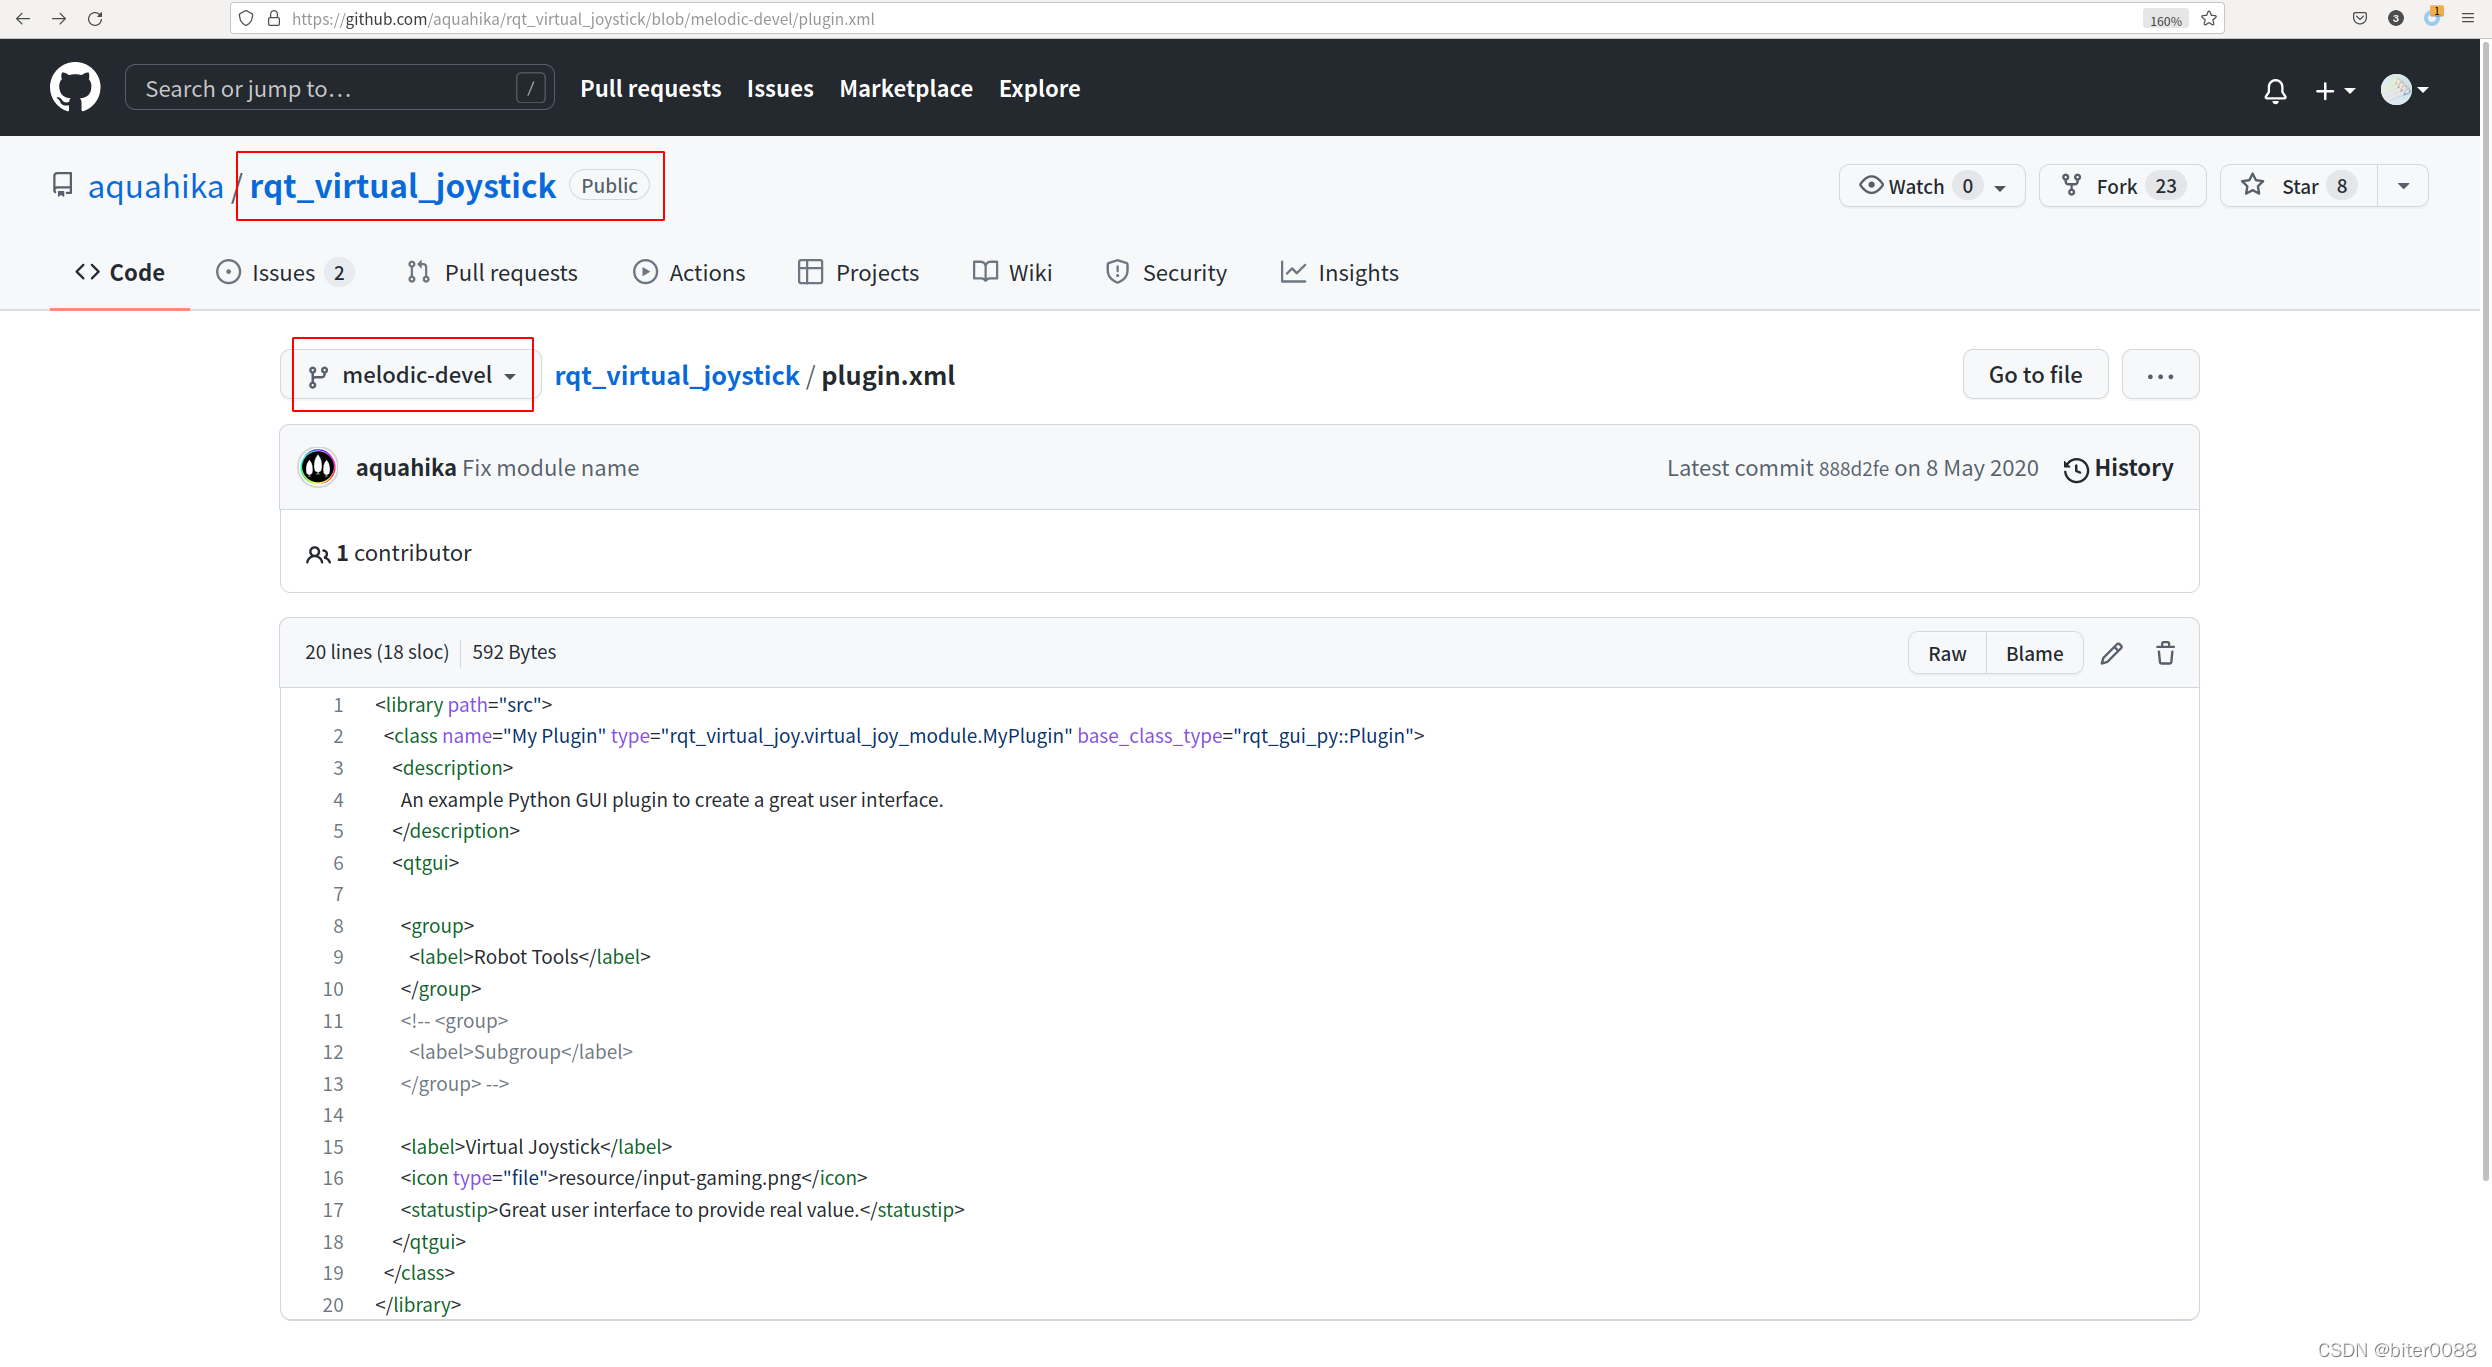Screen dimensions: 2492x1367
Task: Open the kebab (...) options menu
Action: (2160, 375)
